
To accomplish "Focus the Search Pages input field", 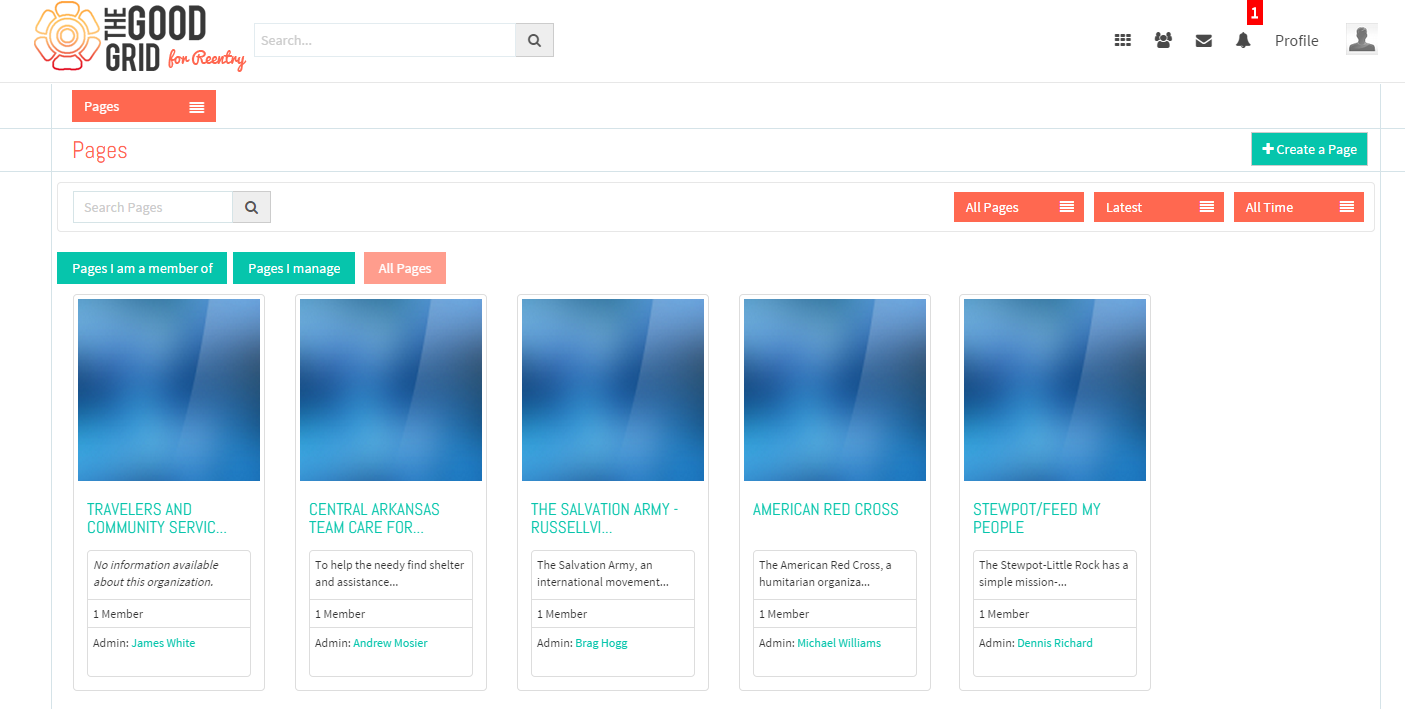I will (153, 207).
